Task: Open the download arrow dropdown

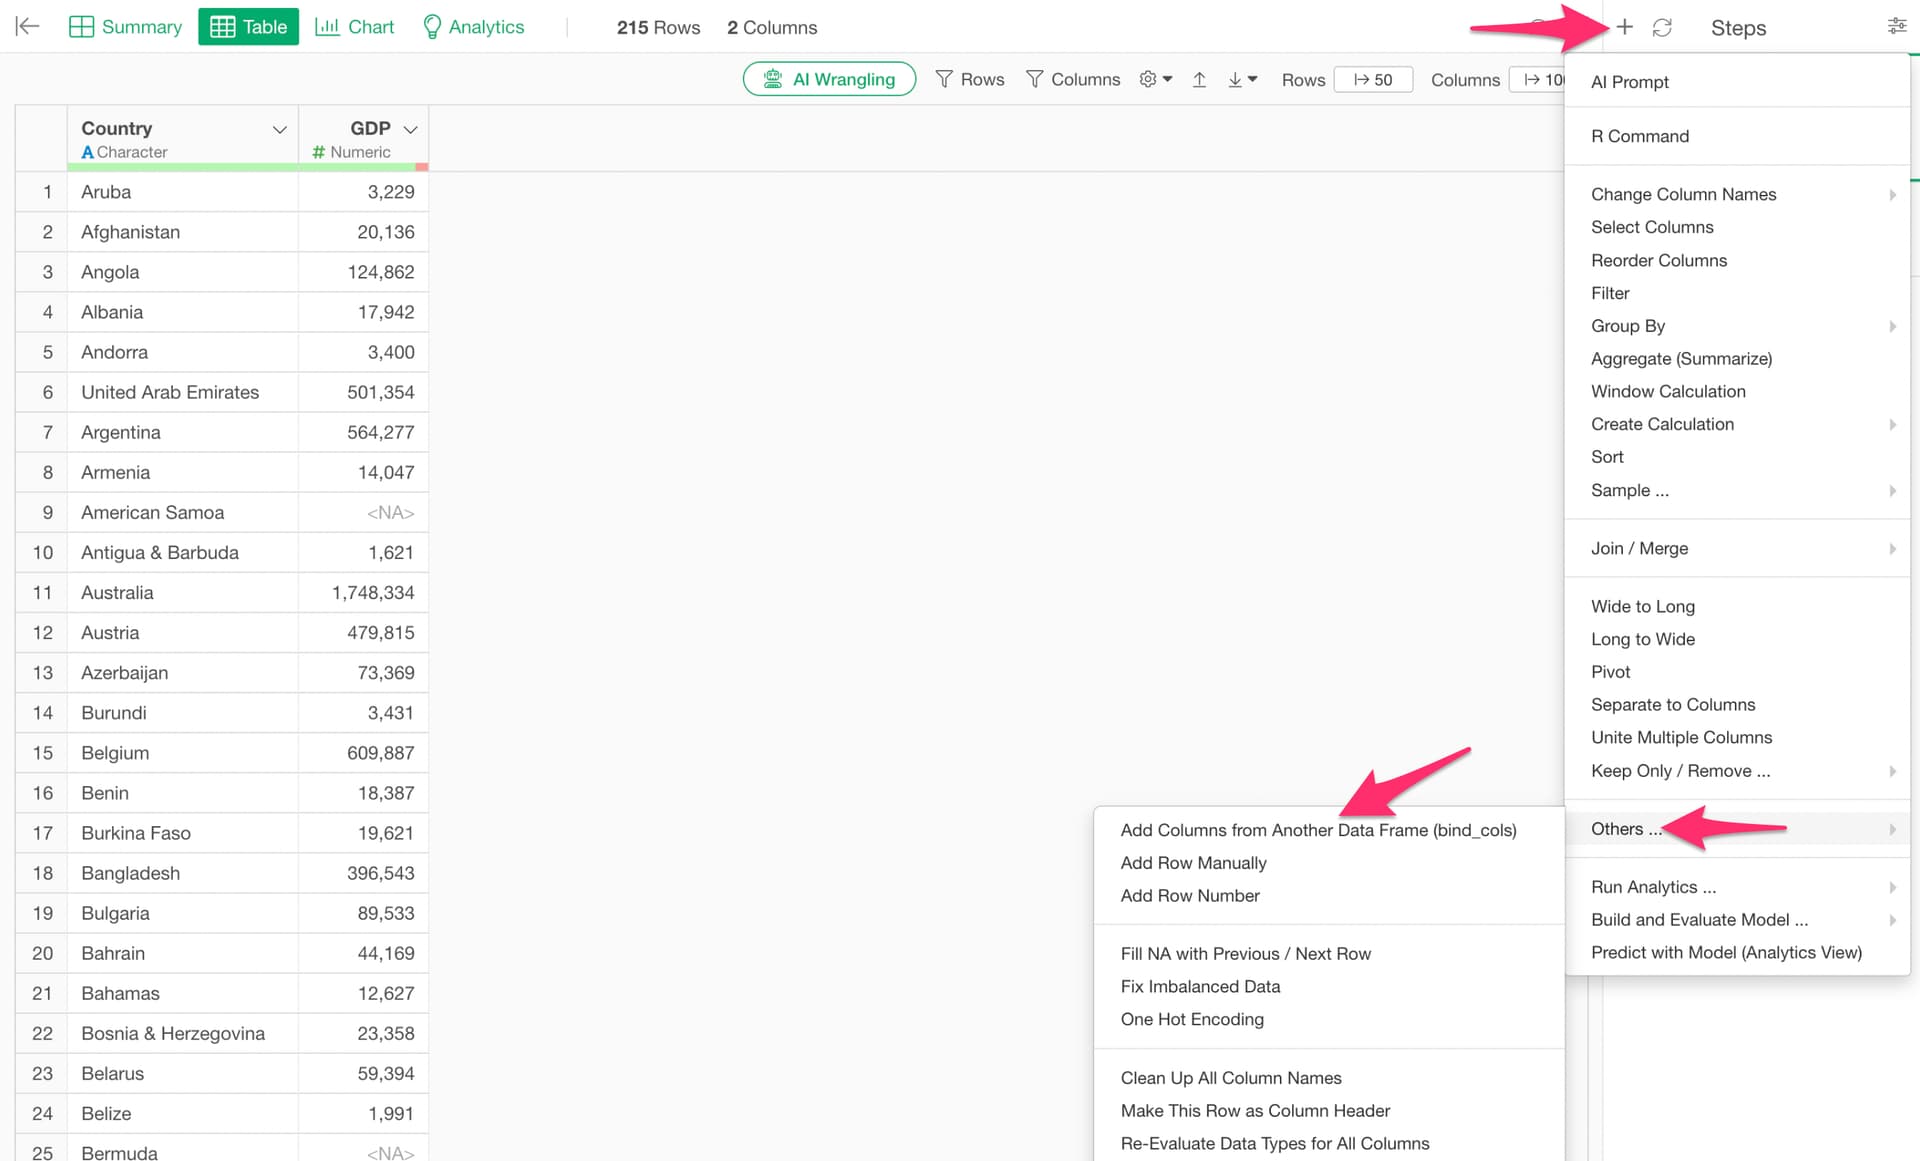Action: (x=1242, y=79)
